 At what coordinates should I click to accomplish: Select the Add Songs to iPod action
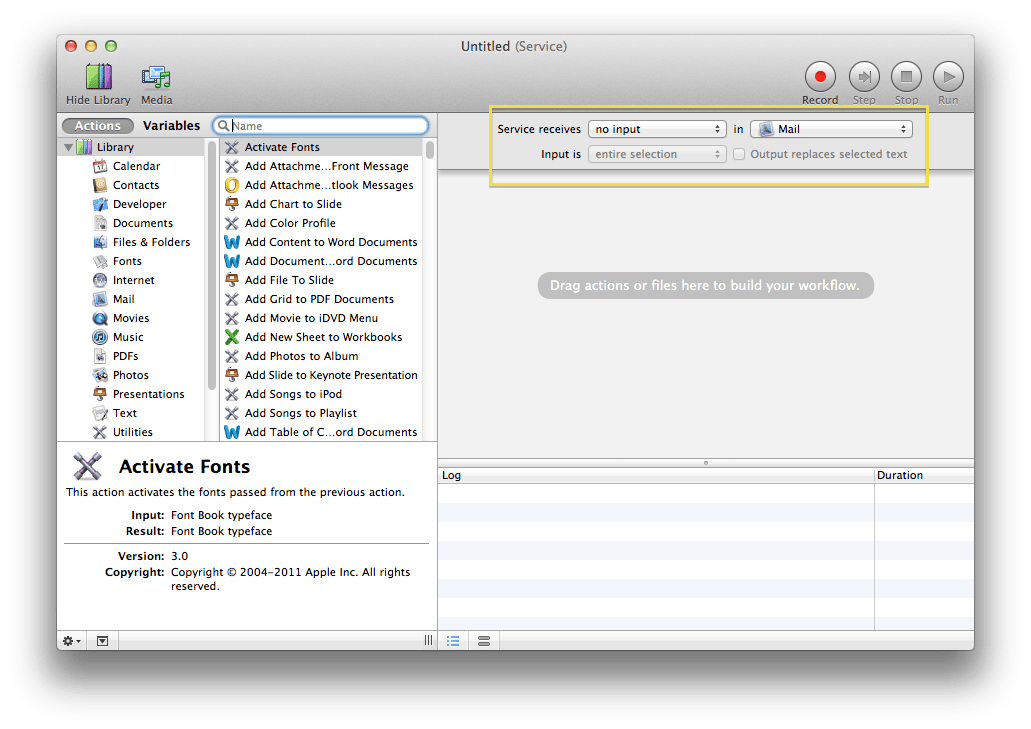[322, 395]
